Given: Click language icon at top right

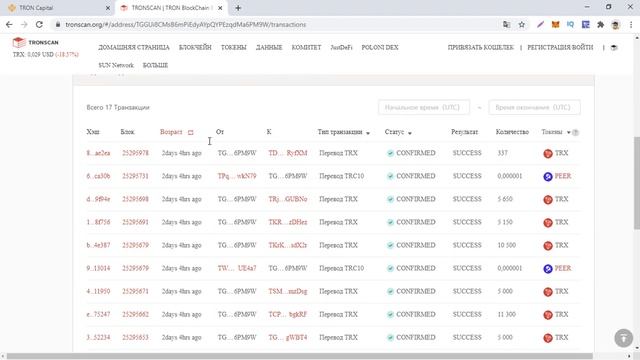Looking at the screenshot, I should tap(614, 47).
